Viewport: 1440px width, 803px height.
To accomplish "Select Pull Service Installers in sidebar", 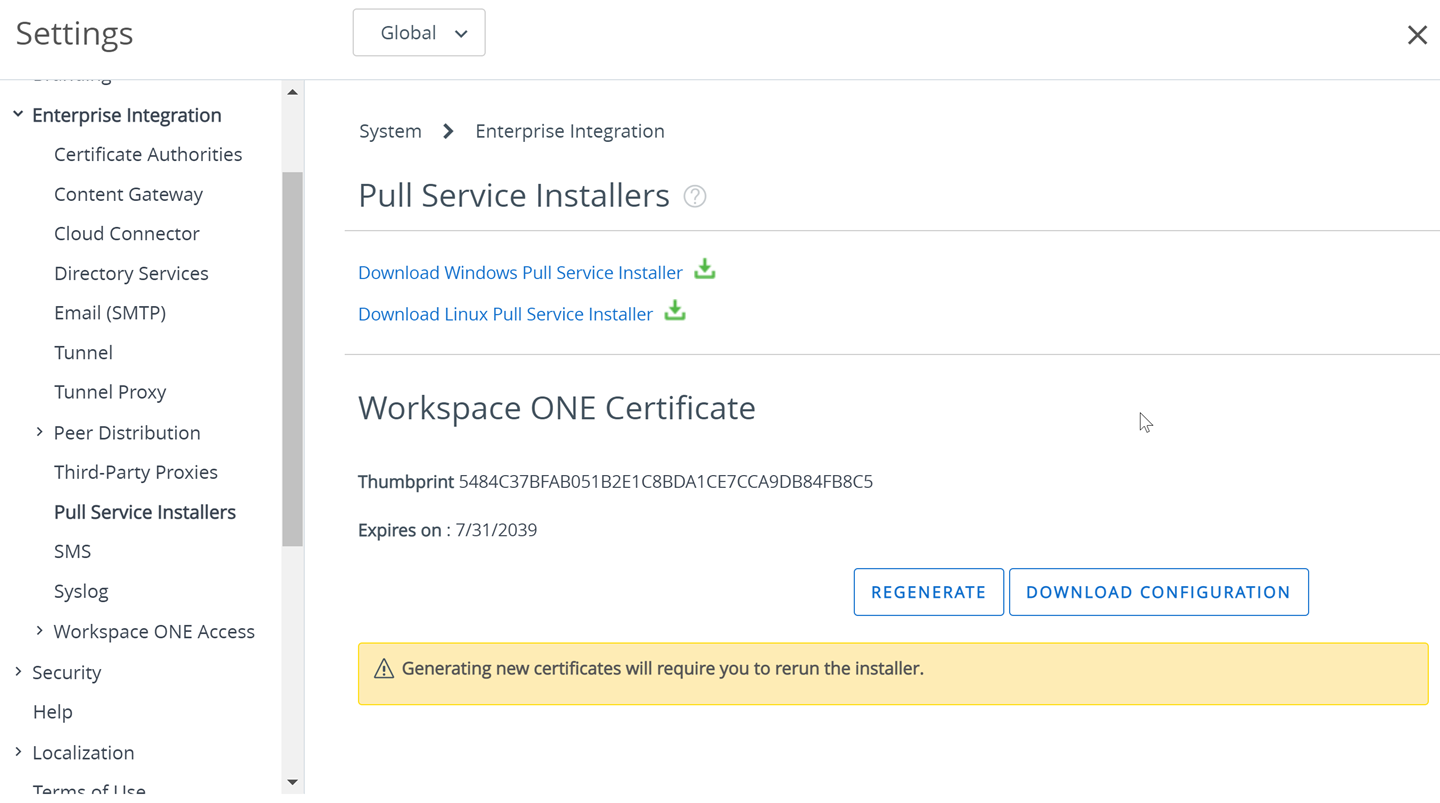I will coord(145,512).
